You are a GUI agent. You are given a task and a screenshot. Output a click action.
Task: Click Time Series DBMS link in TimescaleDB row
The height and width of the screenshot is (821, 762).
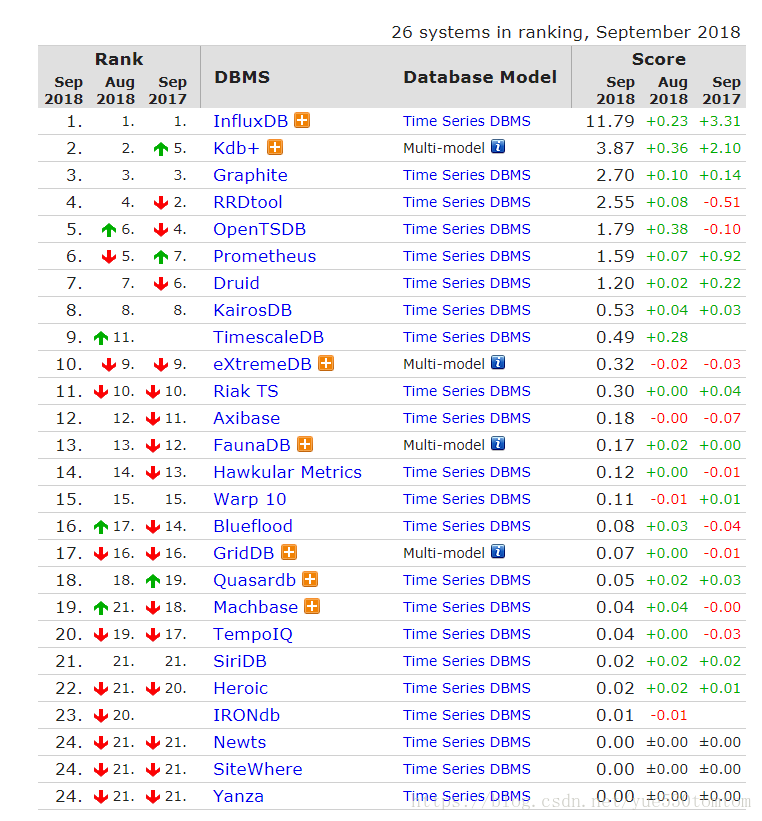click(467, 337)
